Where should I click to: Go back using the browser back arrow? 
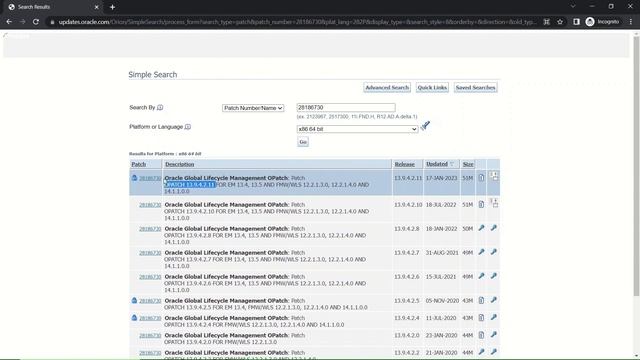coord(9,22)
